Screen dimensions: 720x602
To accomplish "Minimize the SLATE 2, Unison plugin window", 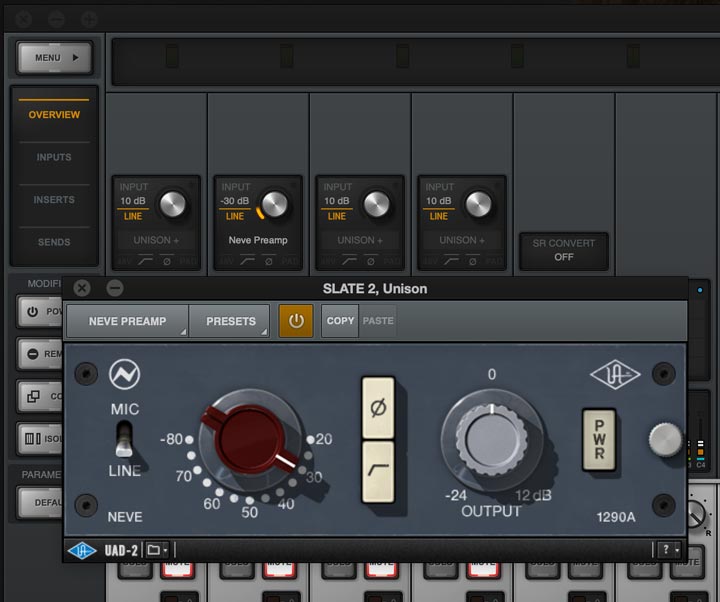I will (115, 288).
